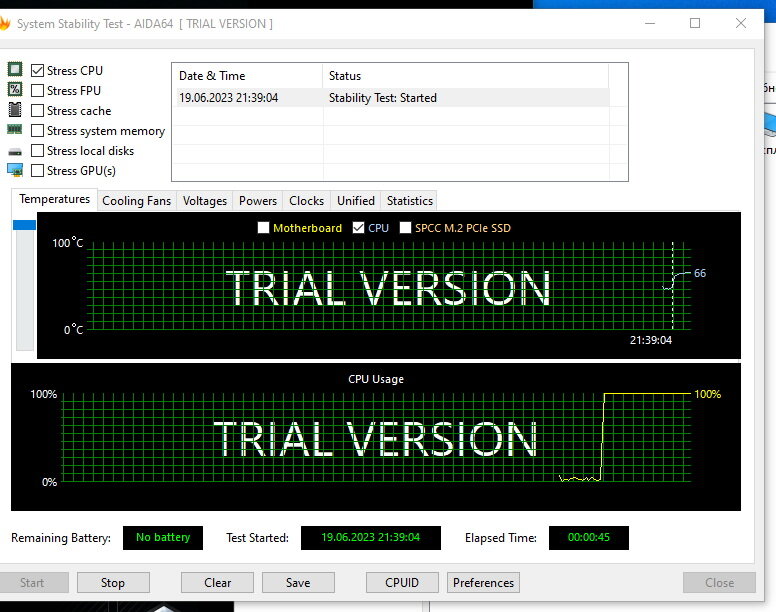The image size is (776, 612).
Task: View the Statistics tab
Action: click(x=410, y=201)
